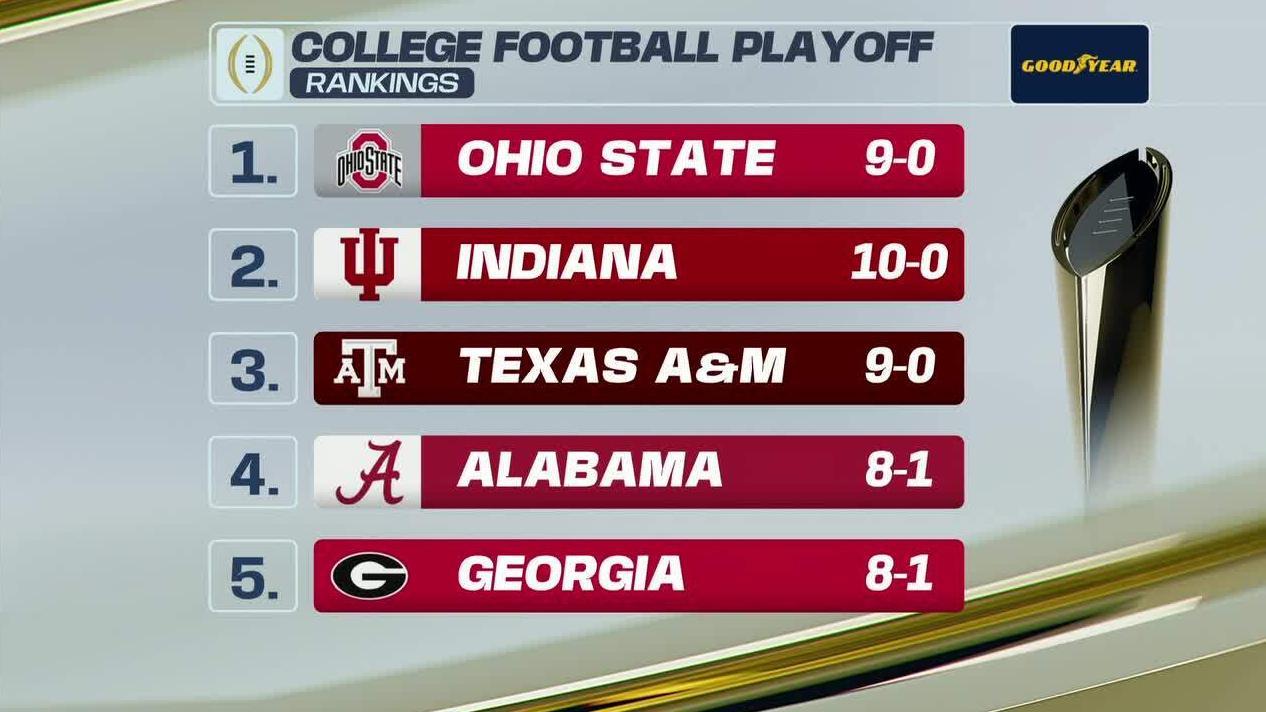This screenshot has width=1266, height=712.
Task: Click the Texas A&M ATM logo
Action: (x=368, y=369)
